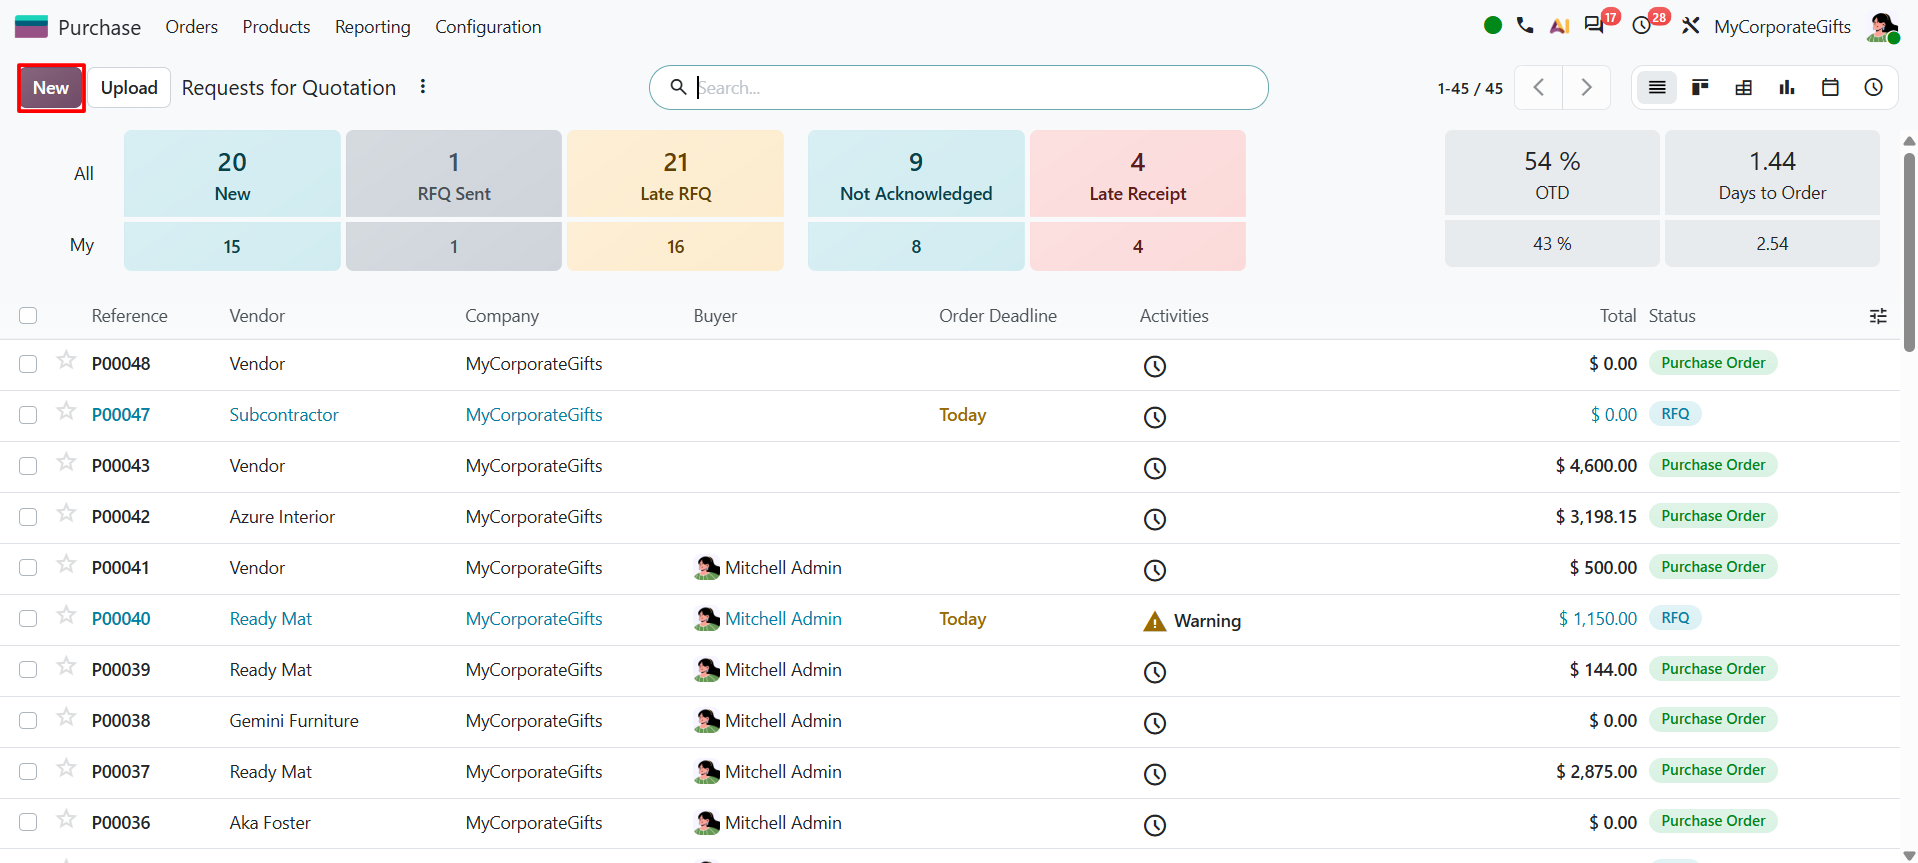Open the MyCorporateGifts company switcher

click(1782, 27)
